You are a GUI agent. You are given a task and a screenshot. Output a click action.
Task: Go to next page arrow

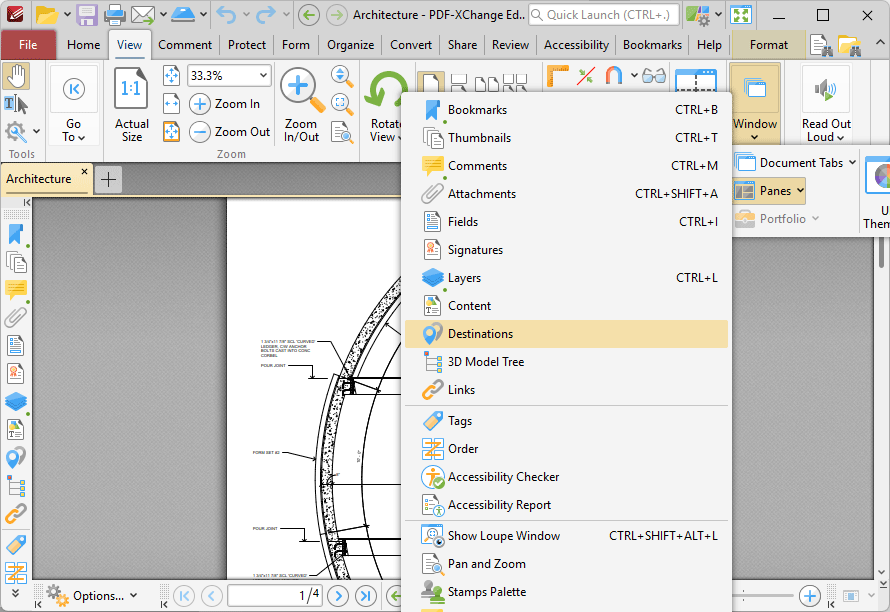338,596
